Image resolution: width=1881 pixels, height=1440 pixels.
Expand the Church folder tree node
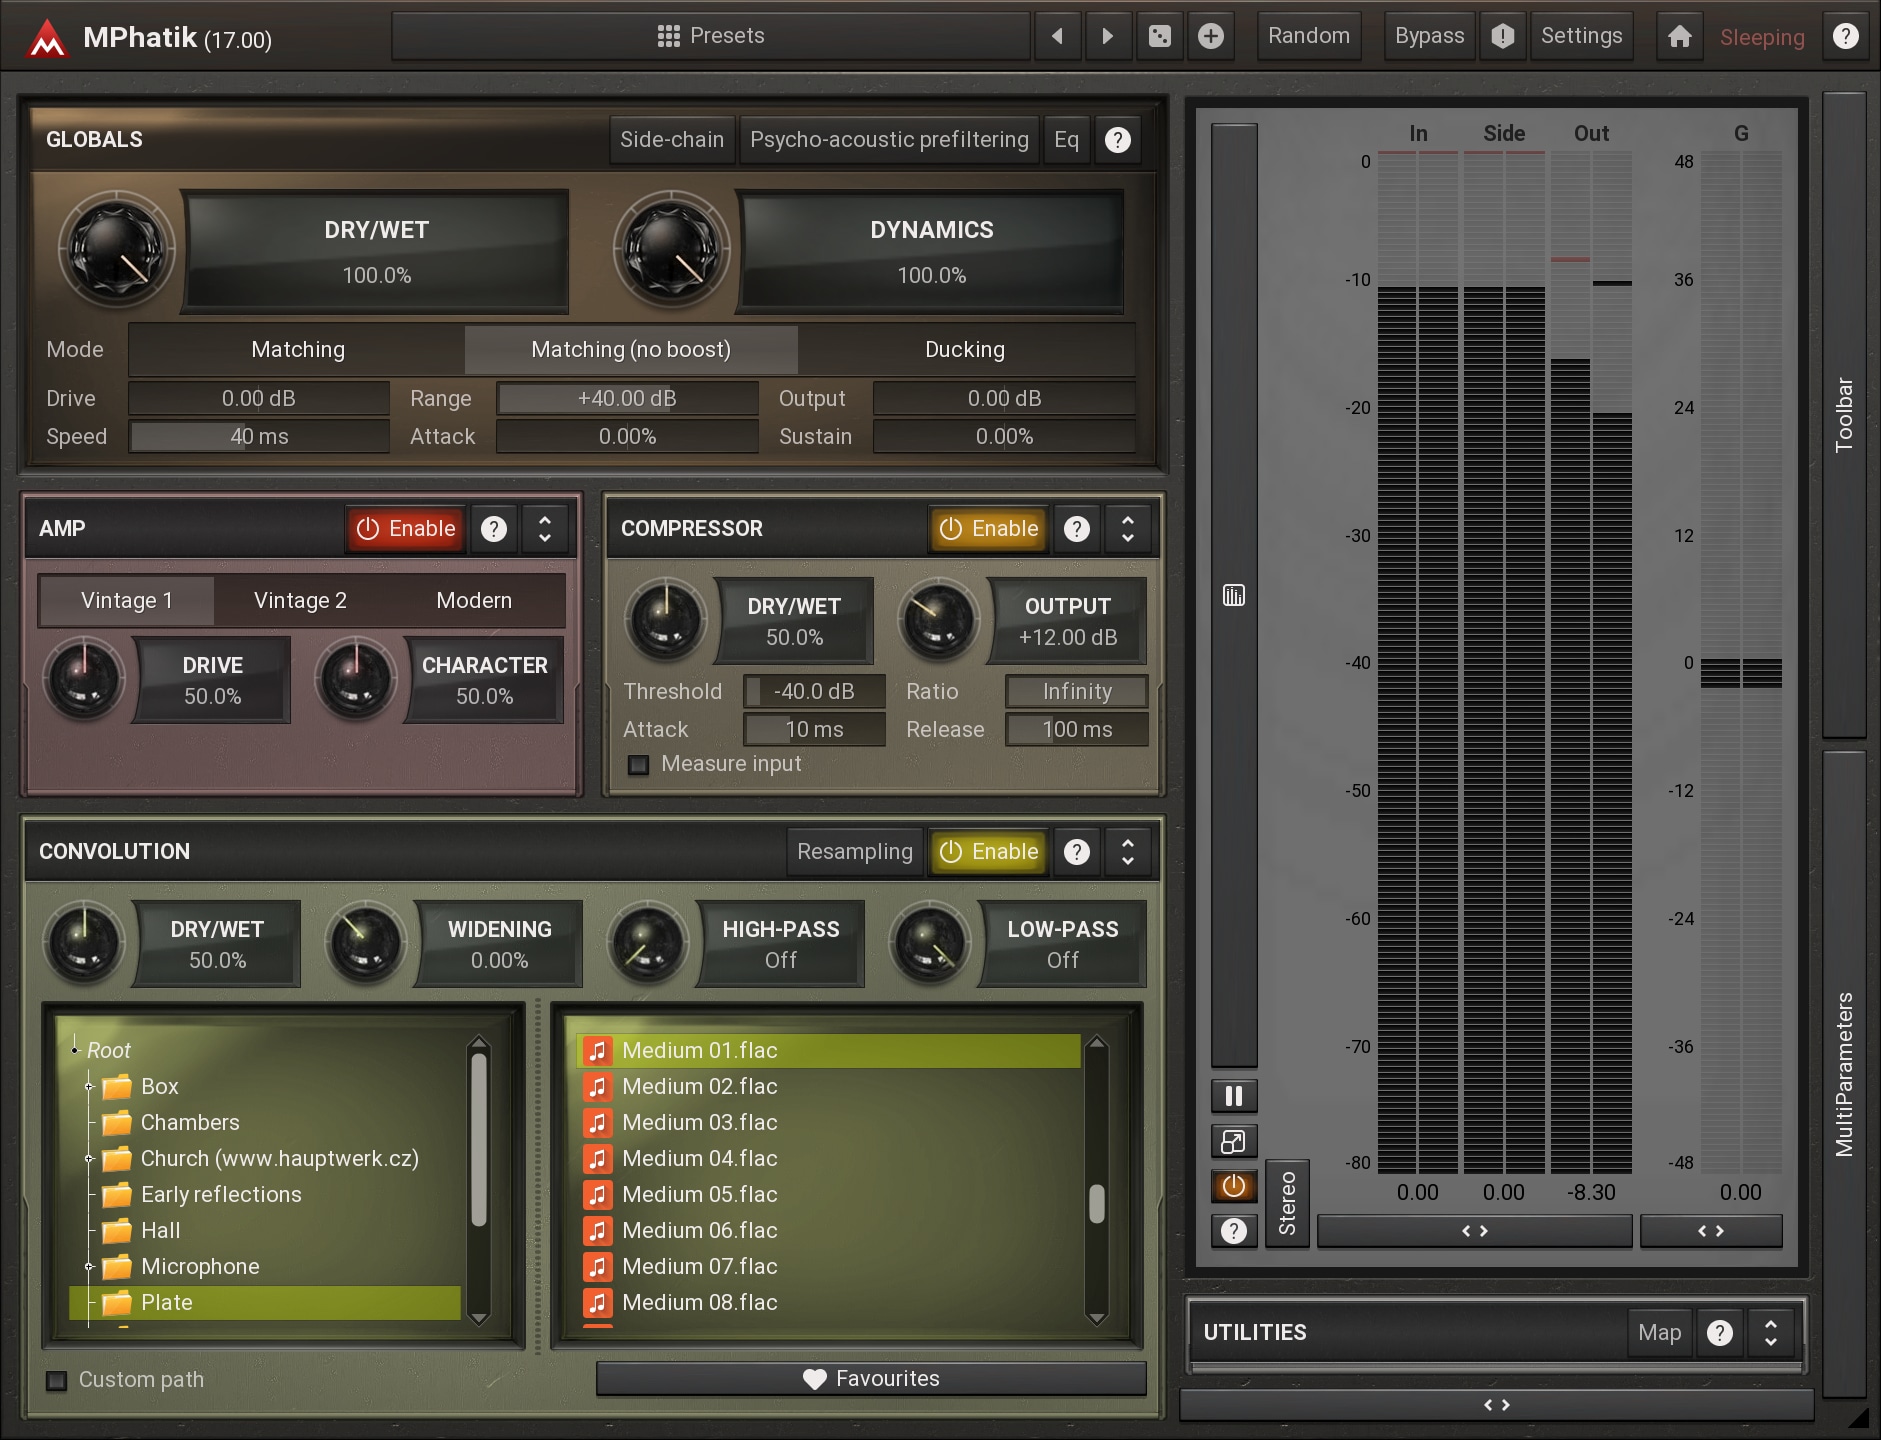[89, 1158]
